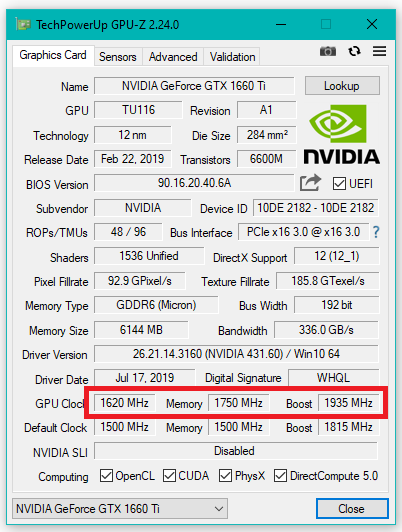
Task: Toggle the OpenCL checkbox
Action: [x=107, y=475]
